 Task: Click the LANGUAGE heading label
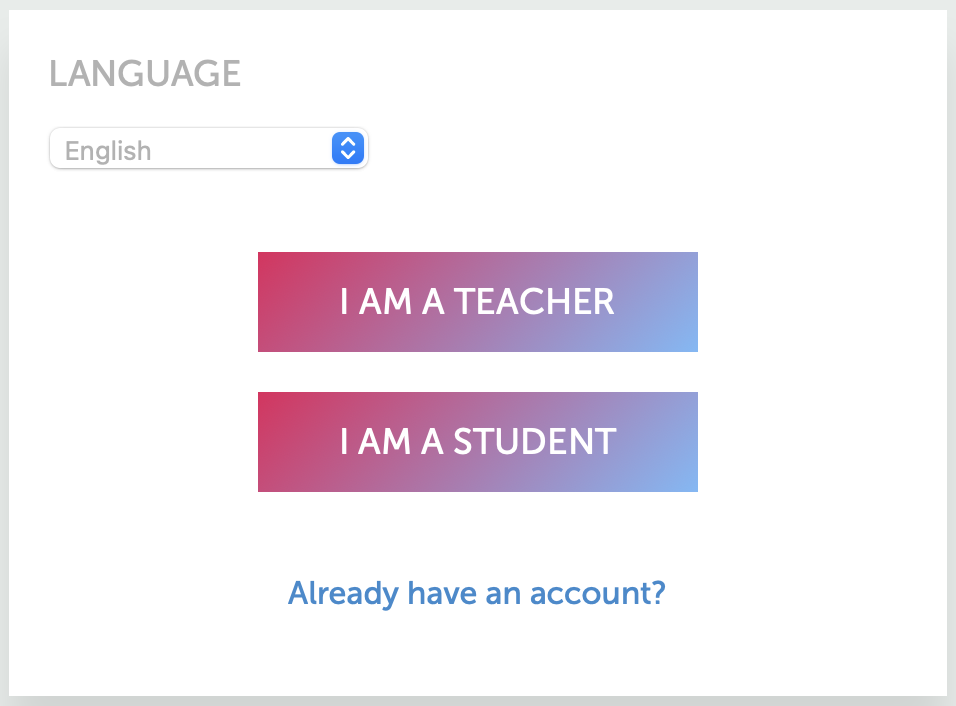pos(145,74)
